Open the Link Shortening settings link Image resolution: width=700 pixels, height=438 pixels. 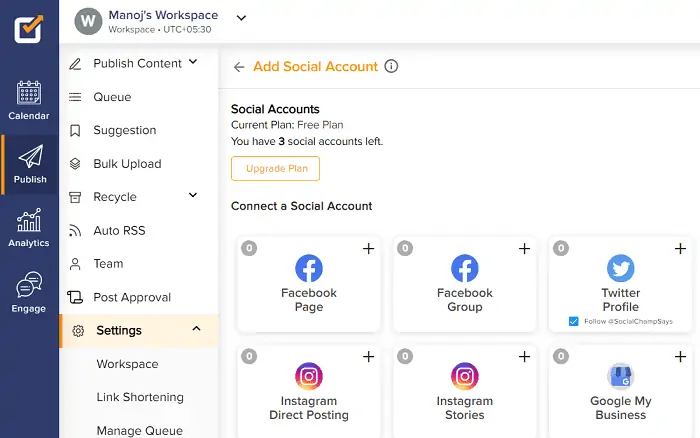pyautogui.click(x=140, y=397)
